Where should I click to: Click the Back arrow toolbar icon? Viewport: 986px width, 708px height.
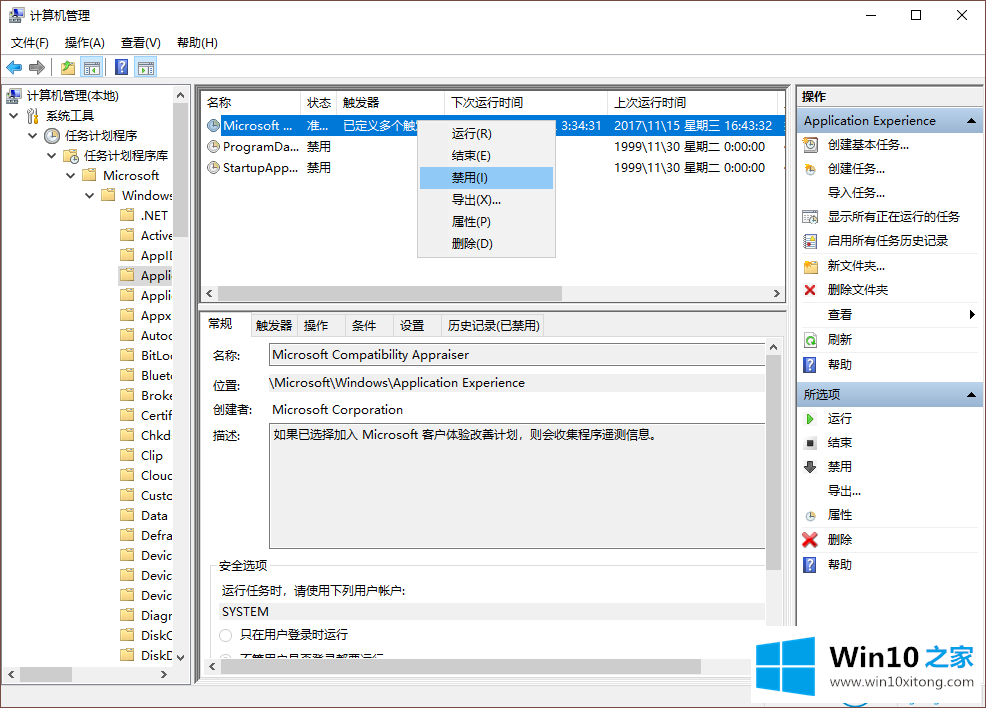(14, 67)
